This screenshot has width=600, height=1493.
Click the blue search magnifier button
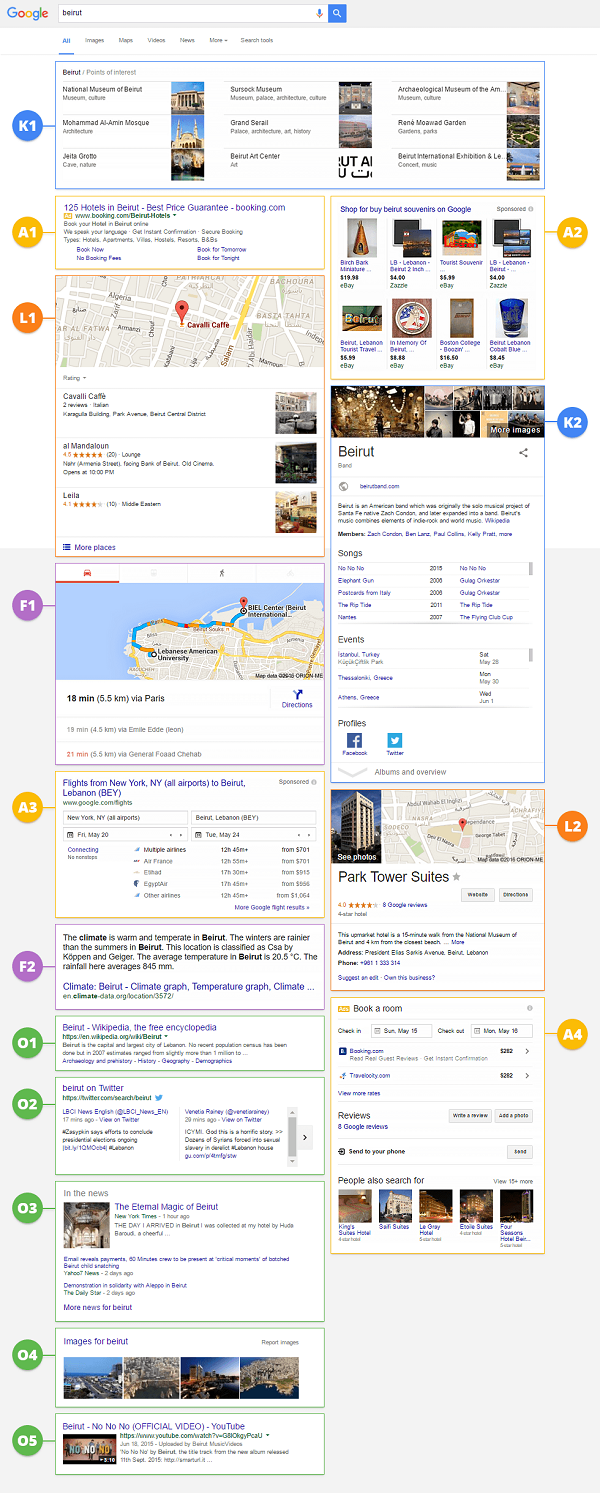coord(337,13)
